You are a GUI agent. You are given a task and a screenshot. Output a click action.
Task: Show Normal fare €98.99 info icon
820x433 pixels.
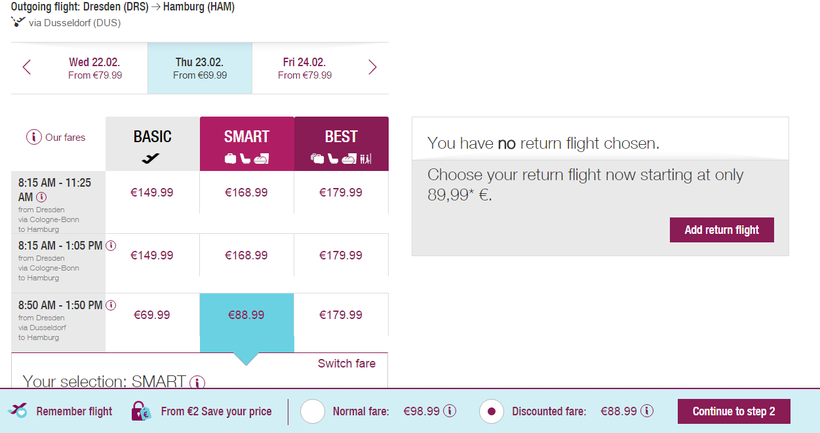coord(450,411)
